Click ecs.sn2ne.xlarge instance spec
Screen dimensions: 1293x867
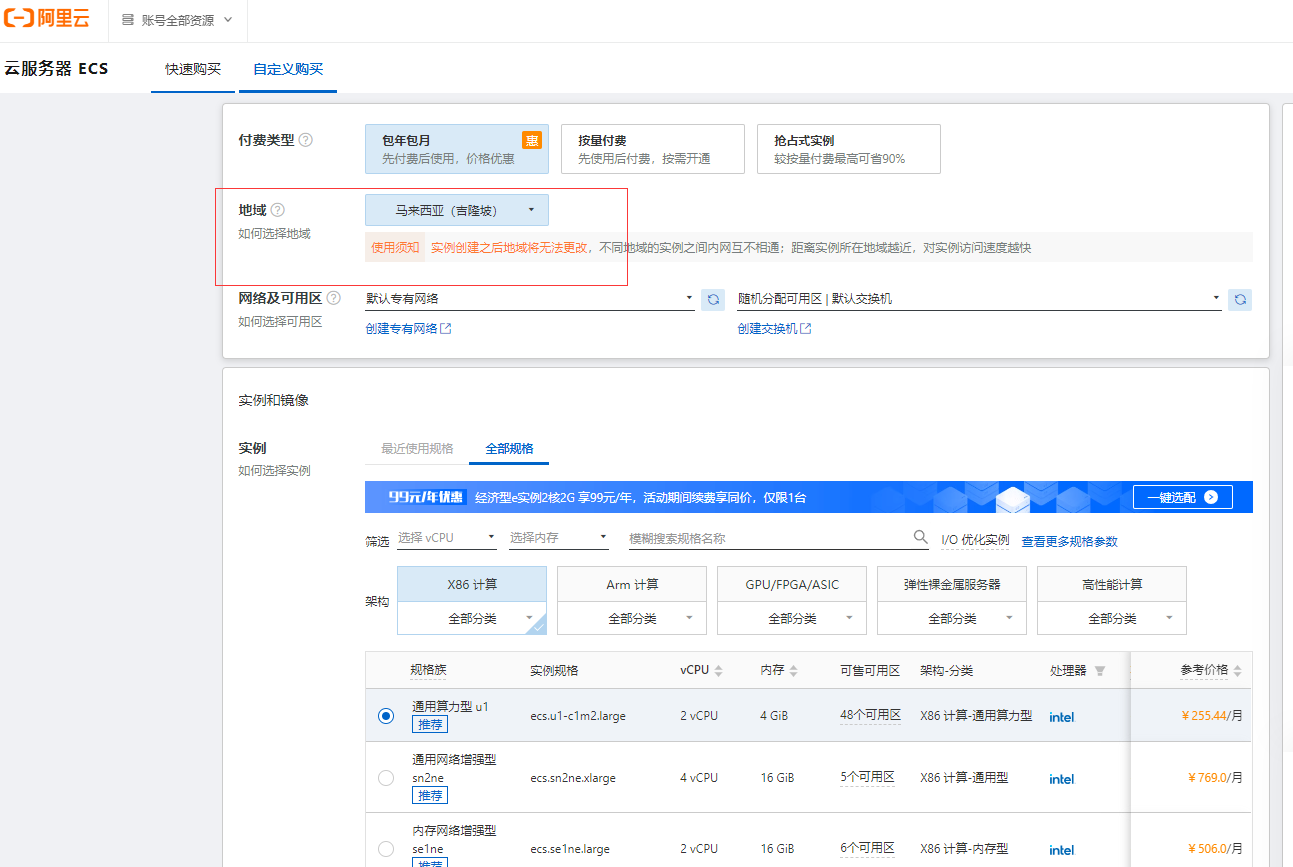(x=573, y=778)
